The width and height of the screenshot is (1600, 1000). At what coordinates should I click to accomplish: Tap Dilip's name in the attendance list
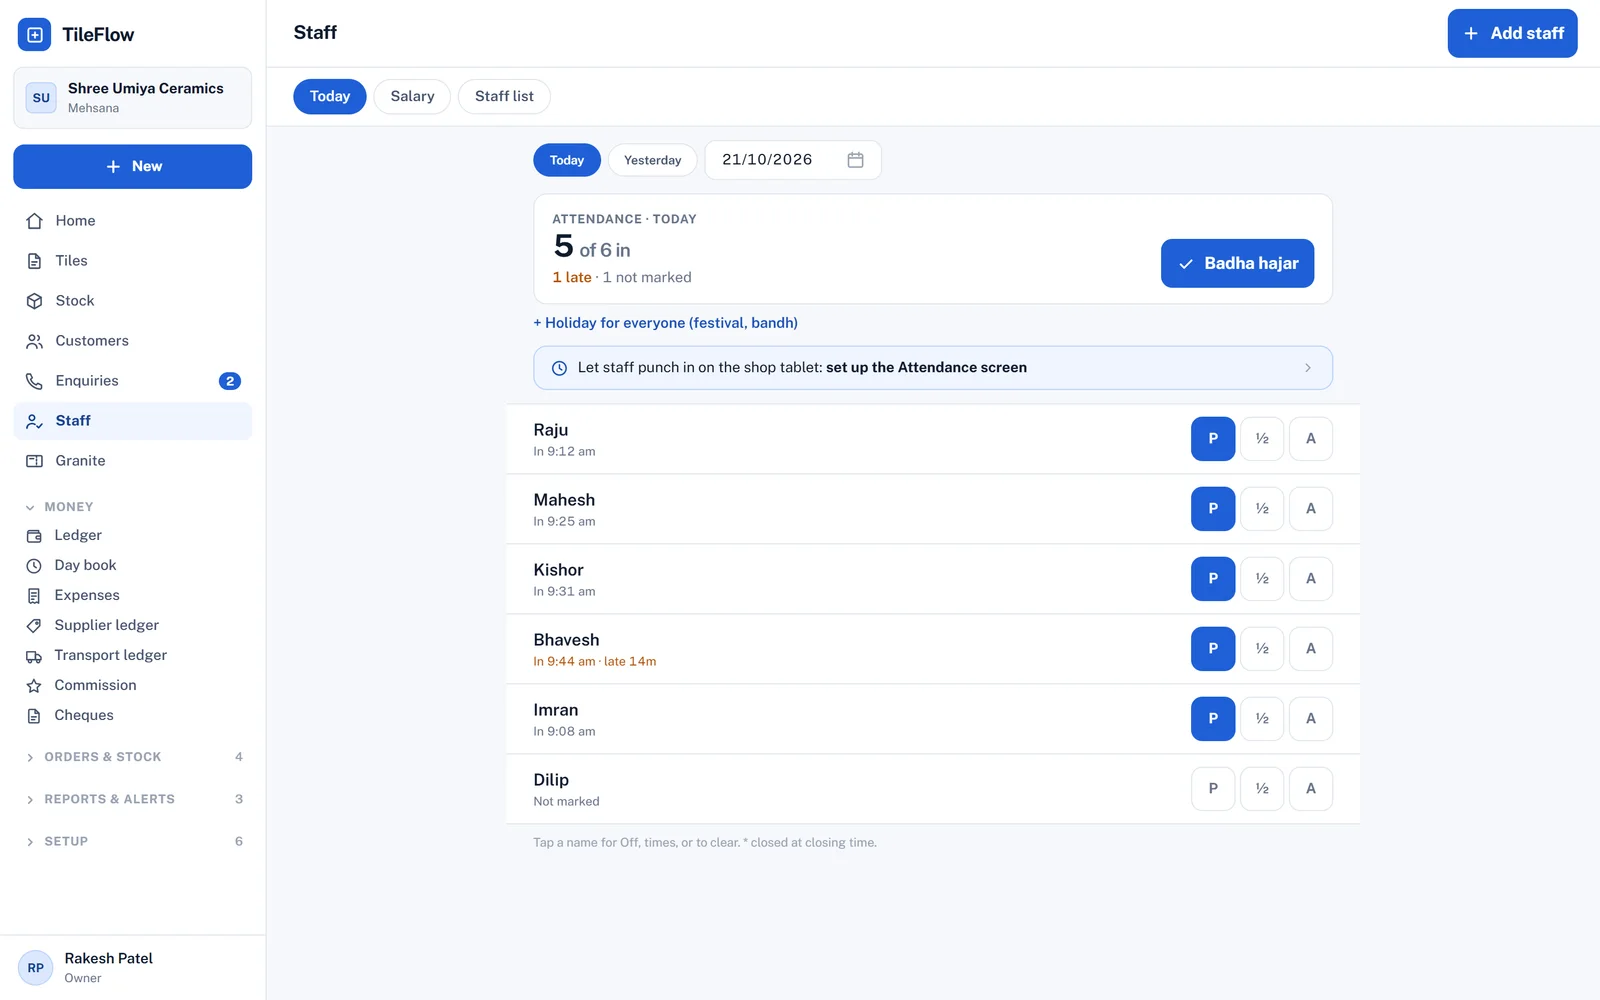(x=551, y=780)
